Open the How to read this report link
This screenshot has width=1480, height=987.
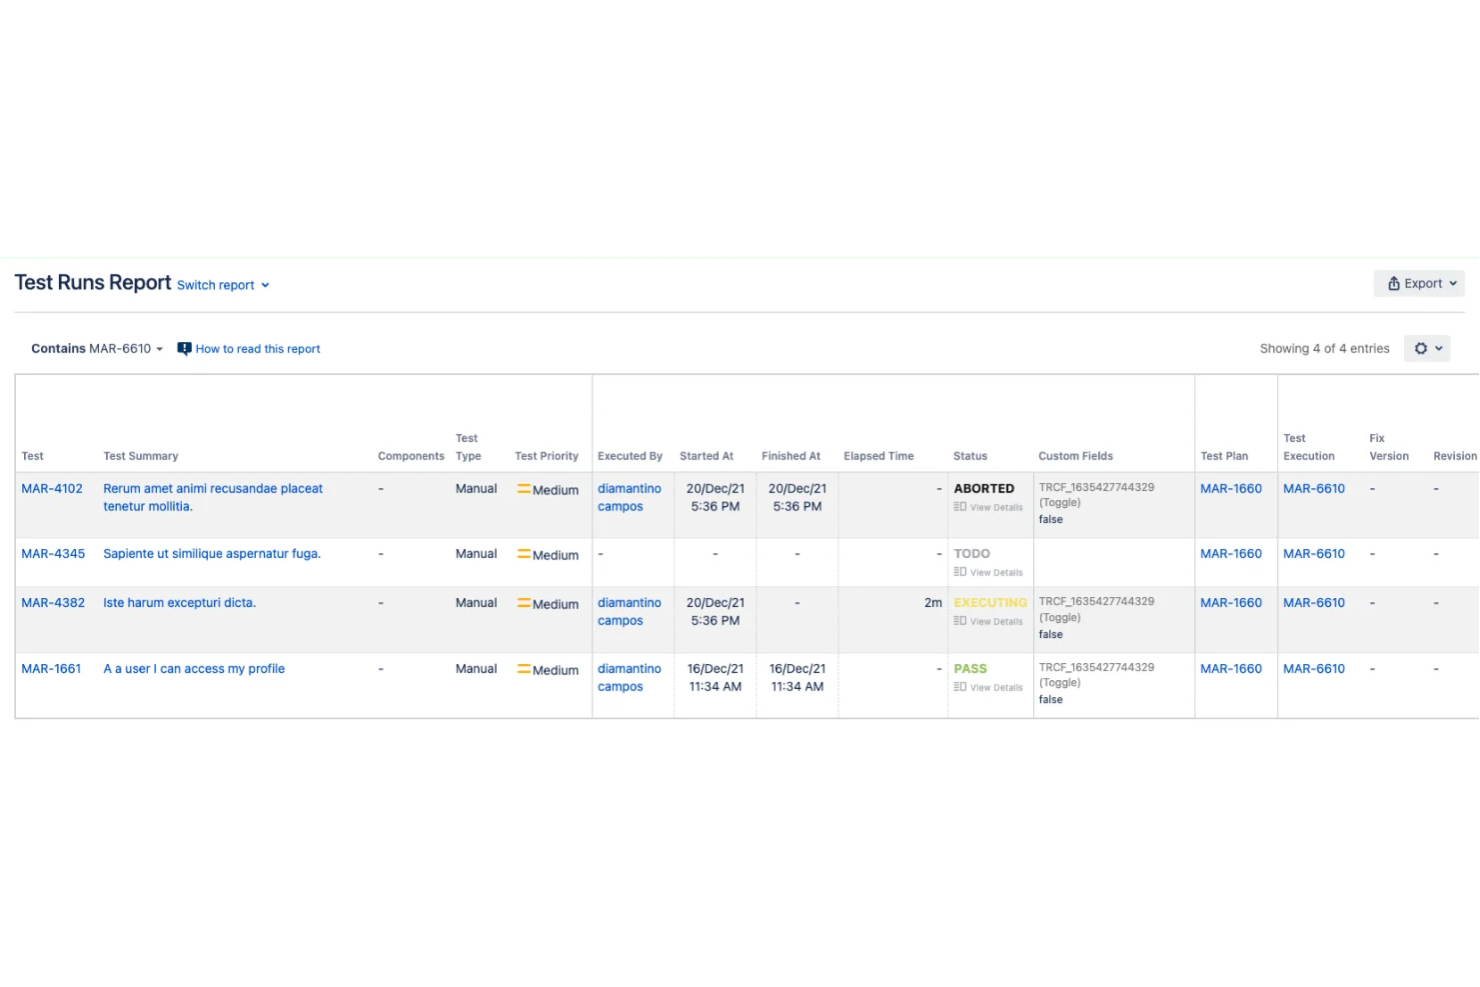point(257,348)
